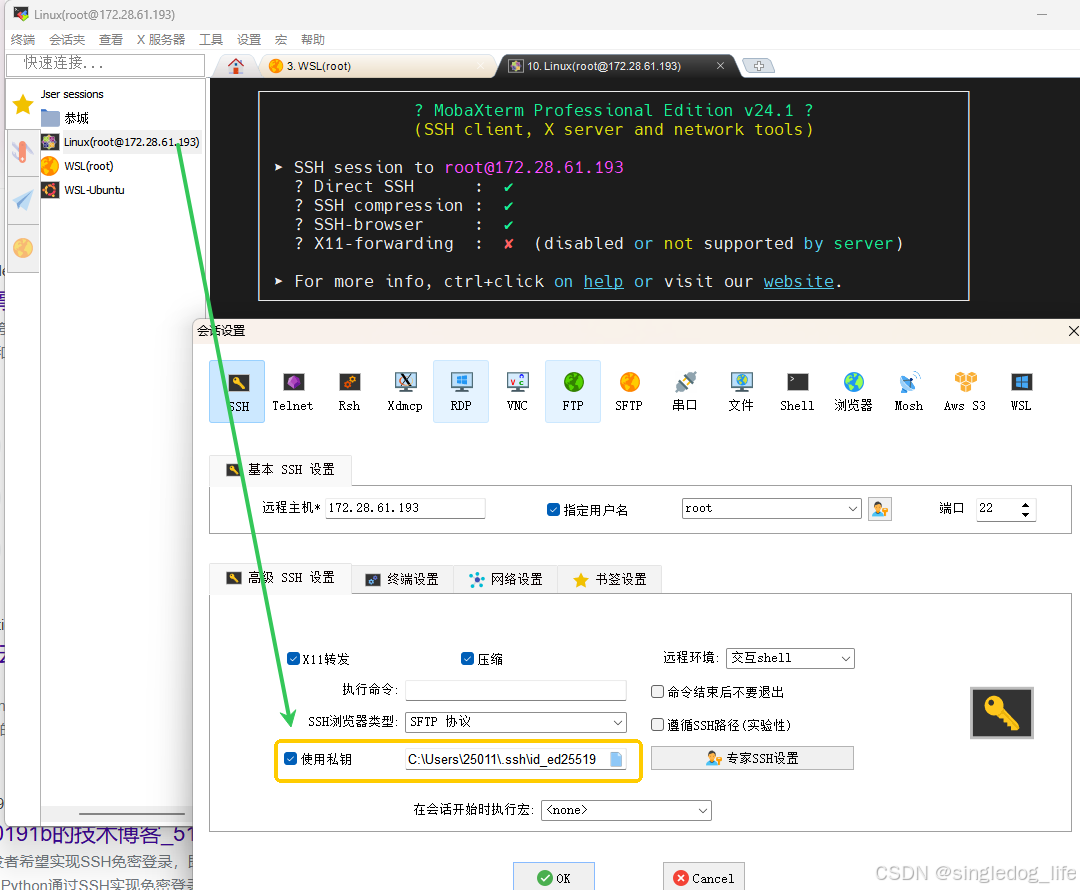Choose the Shell session type
1080x890 pixels.
(797, 391)
